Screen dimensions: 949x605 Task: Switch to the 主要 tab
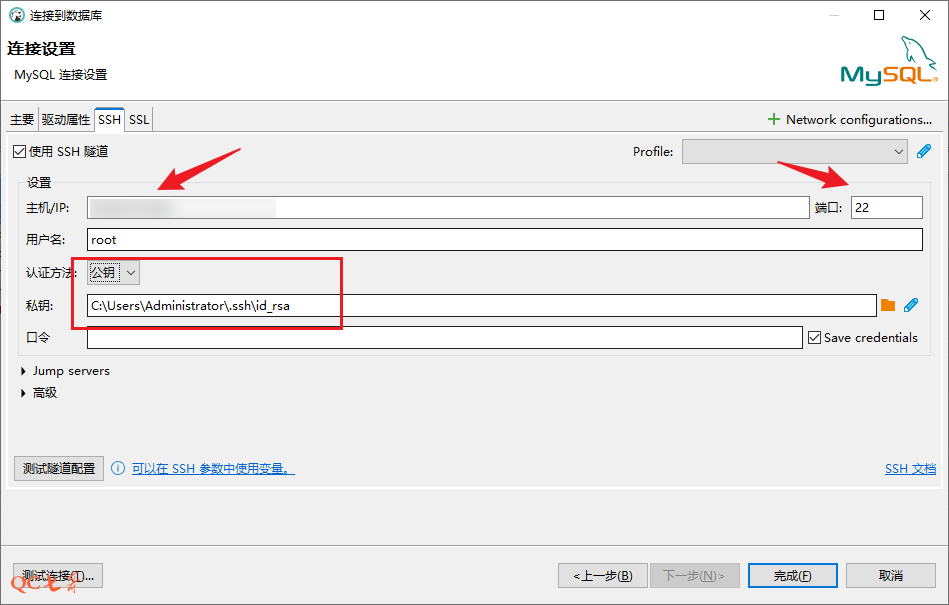(22, 120)
